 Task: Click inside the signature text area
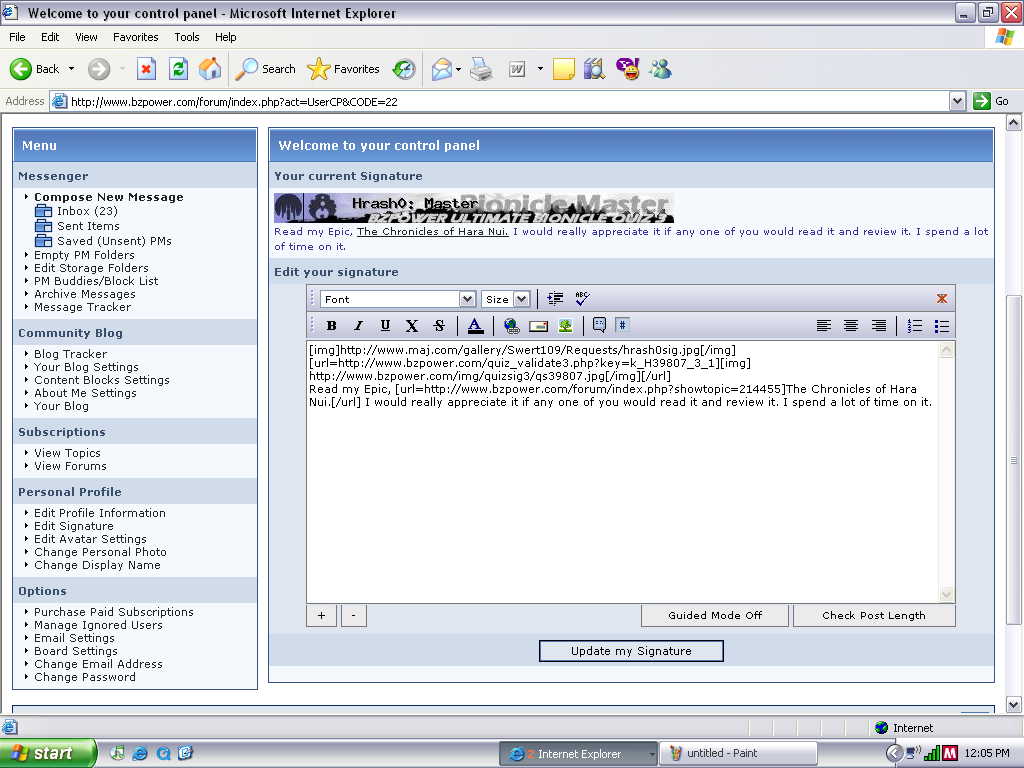click(x=622, y=472)
